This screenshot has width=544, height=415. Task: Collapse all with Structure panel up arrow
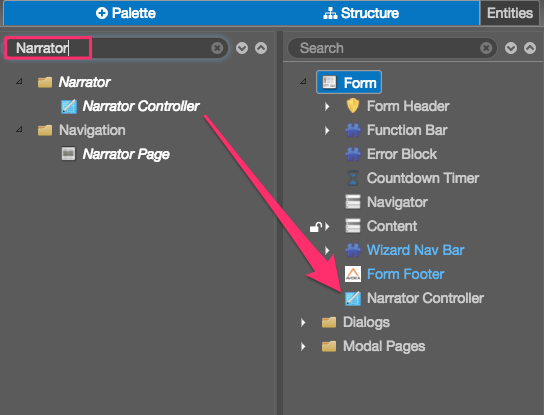point(530,48)
